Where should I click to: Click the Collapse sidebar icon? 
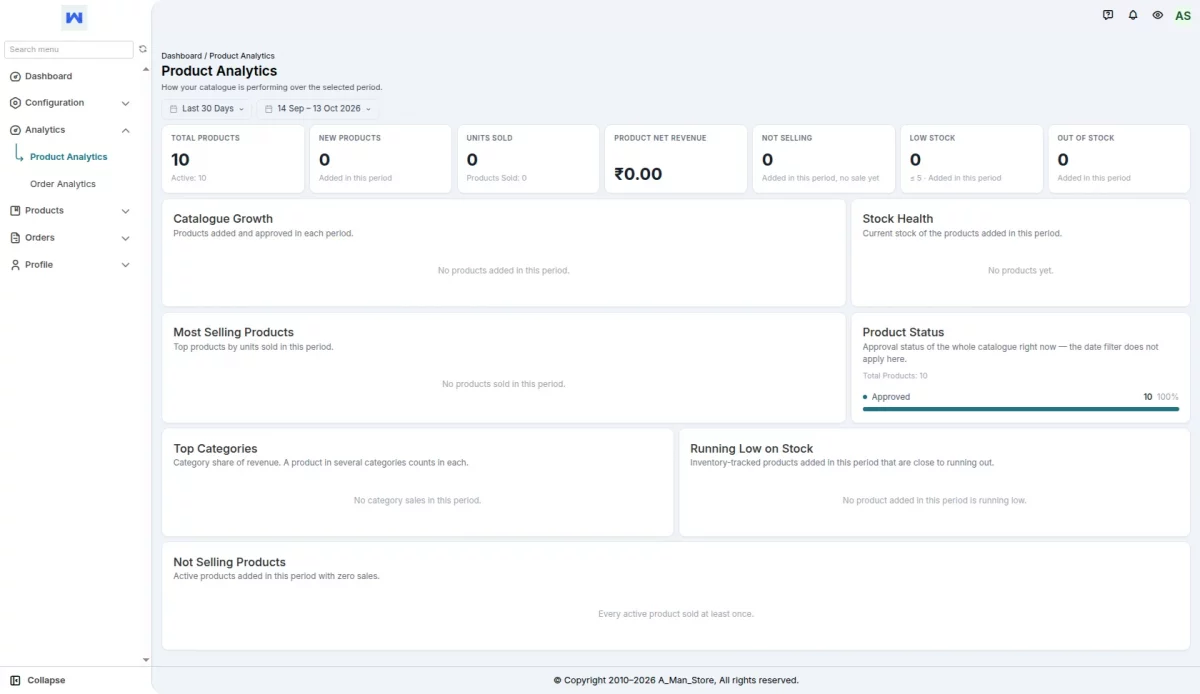(15, 680)
